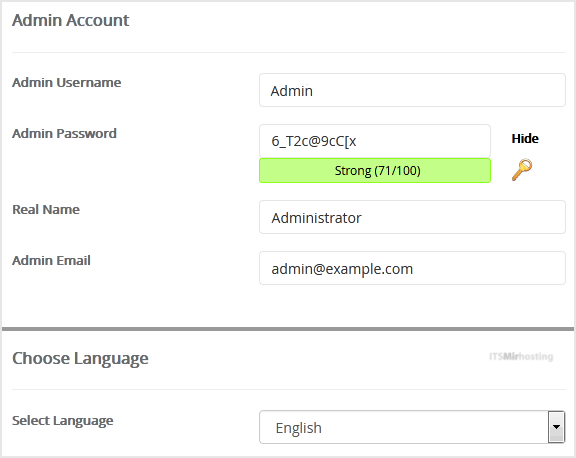Viewport: 576px width, 458px height.
Task: Click the Admin Password label
Action: [64, 133]
